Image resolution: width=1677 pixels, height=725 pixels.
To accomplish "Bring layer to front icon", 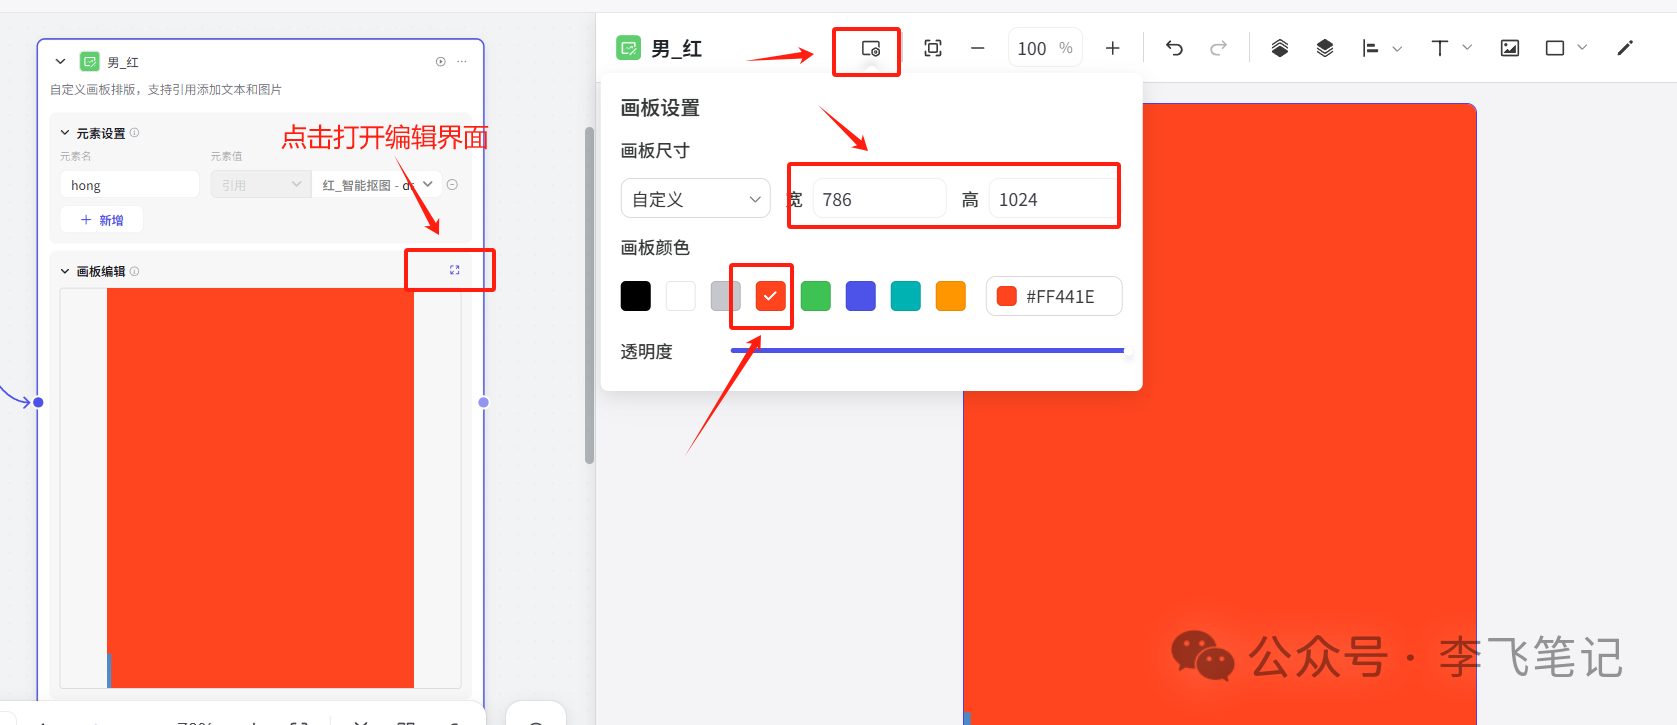I will pyautogui.click(x=1280, y=48).
